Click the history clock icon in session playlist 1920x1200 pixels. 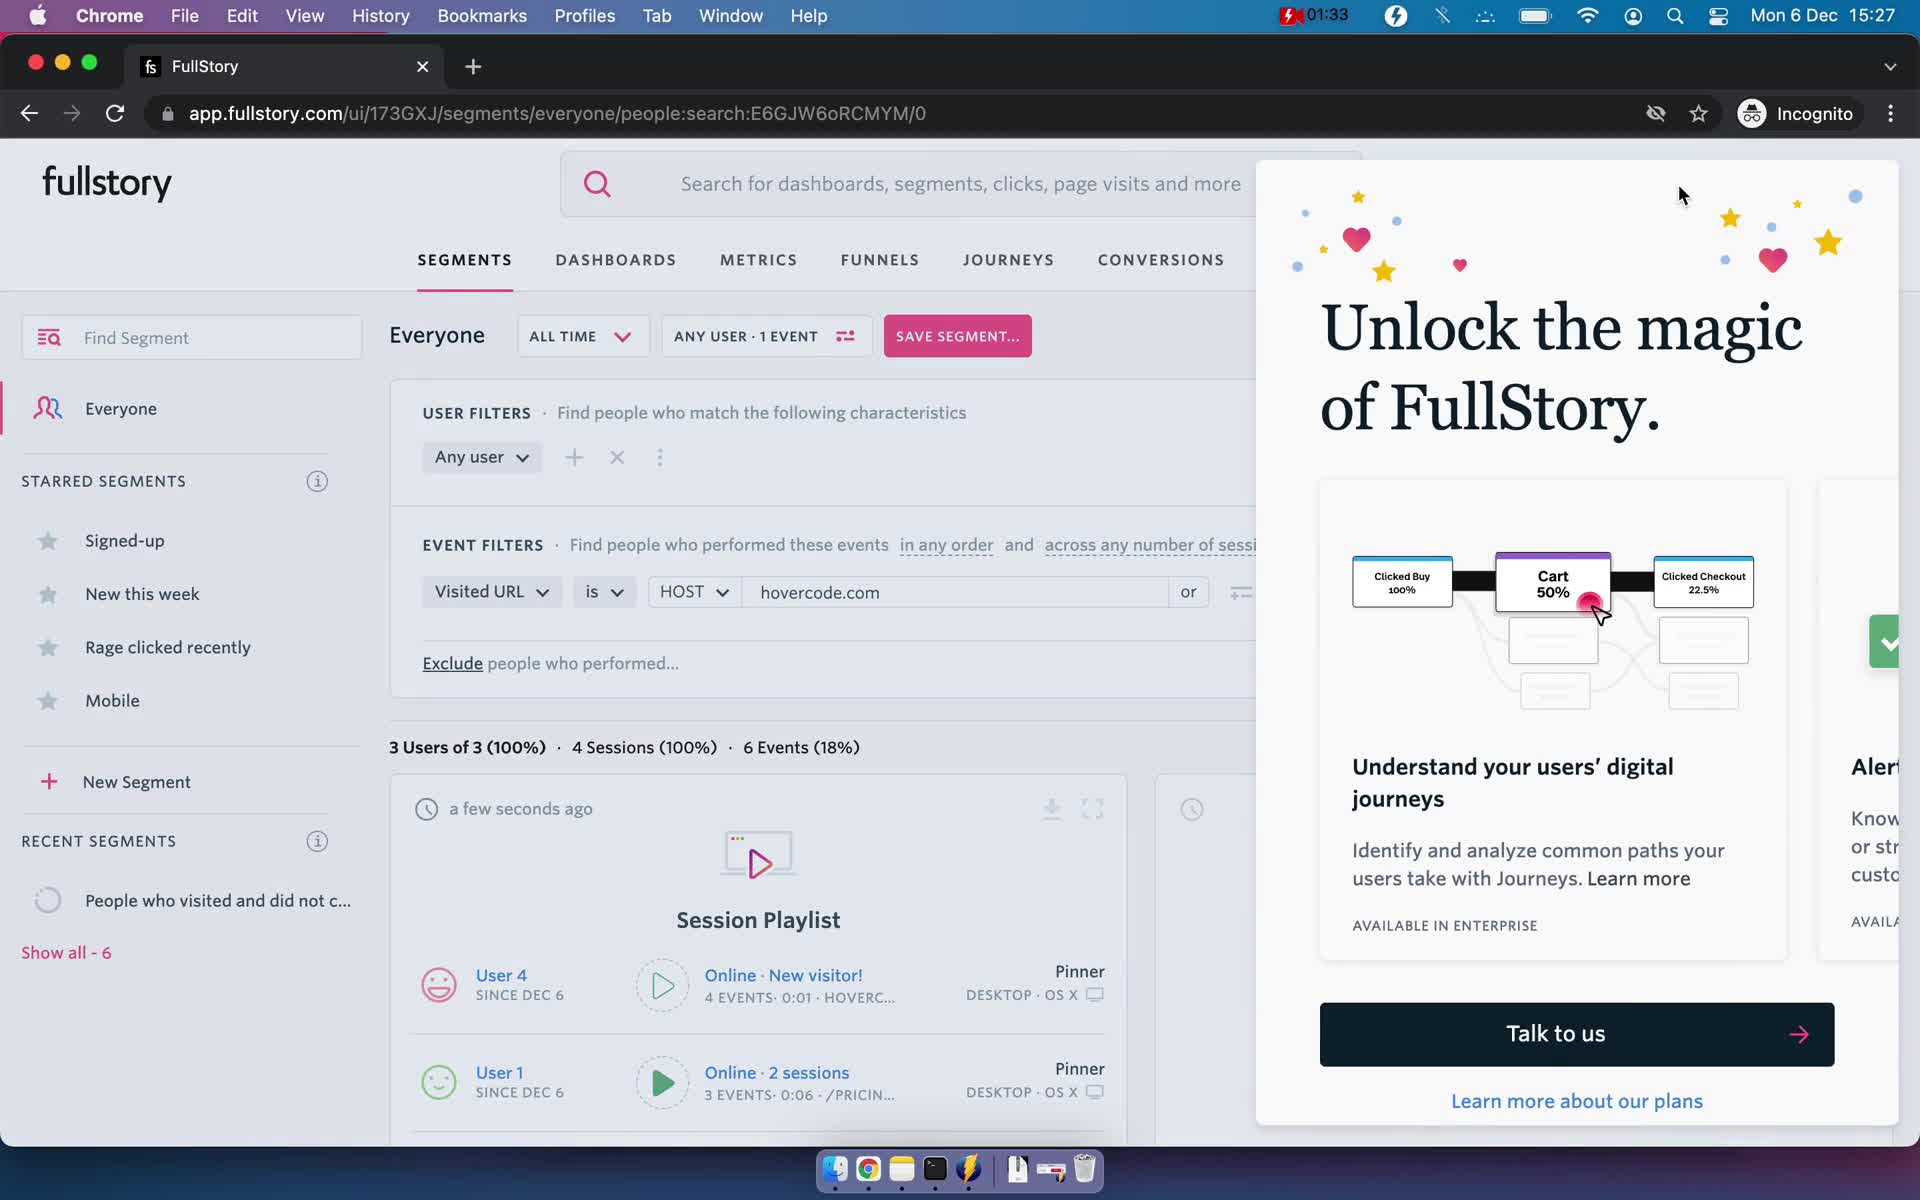[426, 809]
